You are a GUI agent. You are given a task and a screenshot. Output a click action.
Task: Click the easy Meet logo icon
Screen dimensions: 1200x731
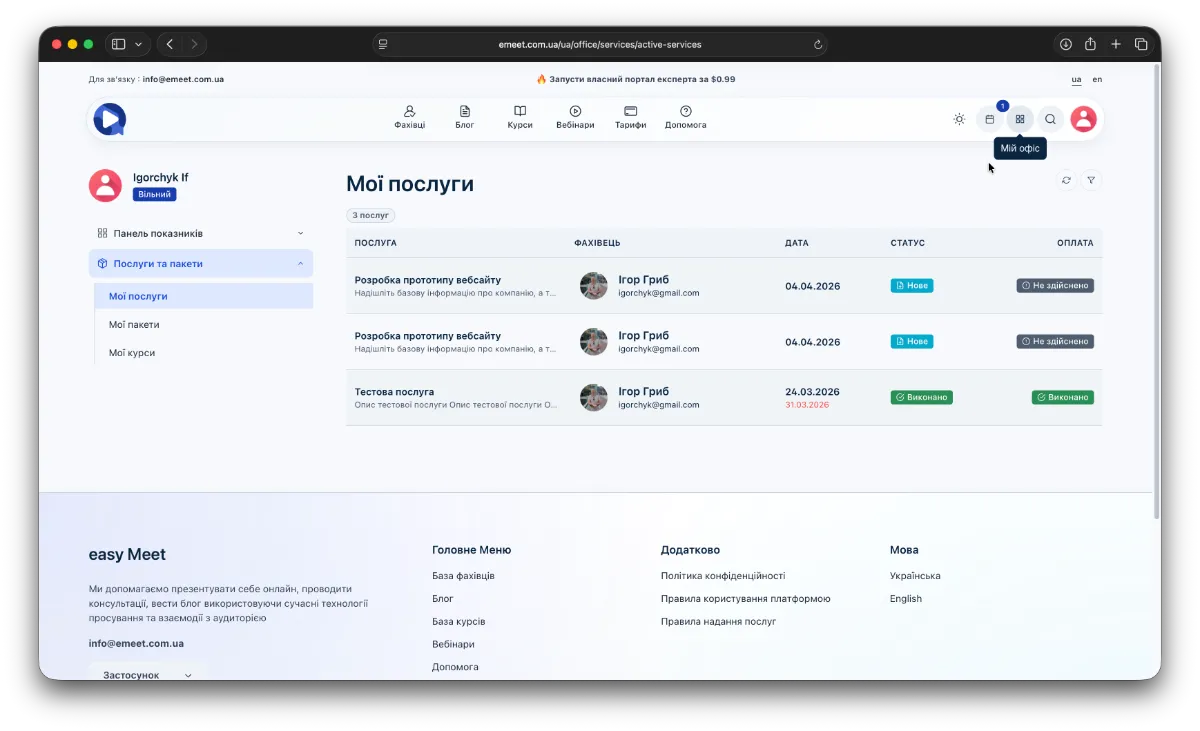[109, 119]
